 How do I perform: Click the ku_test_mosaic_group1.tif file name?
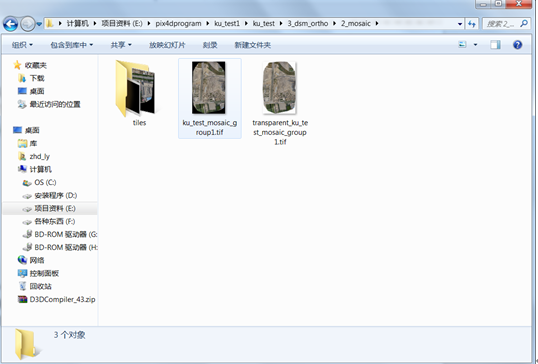(x=210, y=127)
